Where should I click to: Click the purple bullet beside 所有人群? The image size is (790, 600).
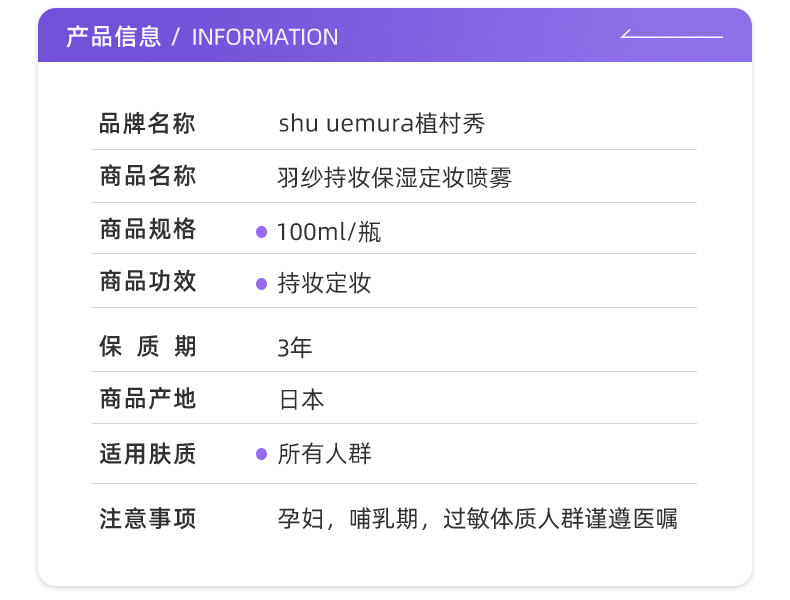(x=261, y=454)
